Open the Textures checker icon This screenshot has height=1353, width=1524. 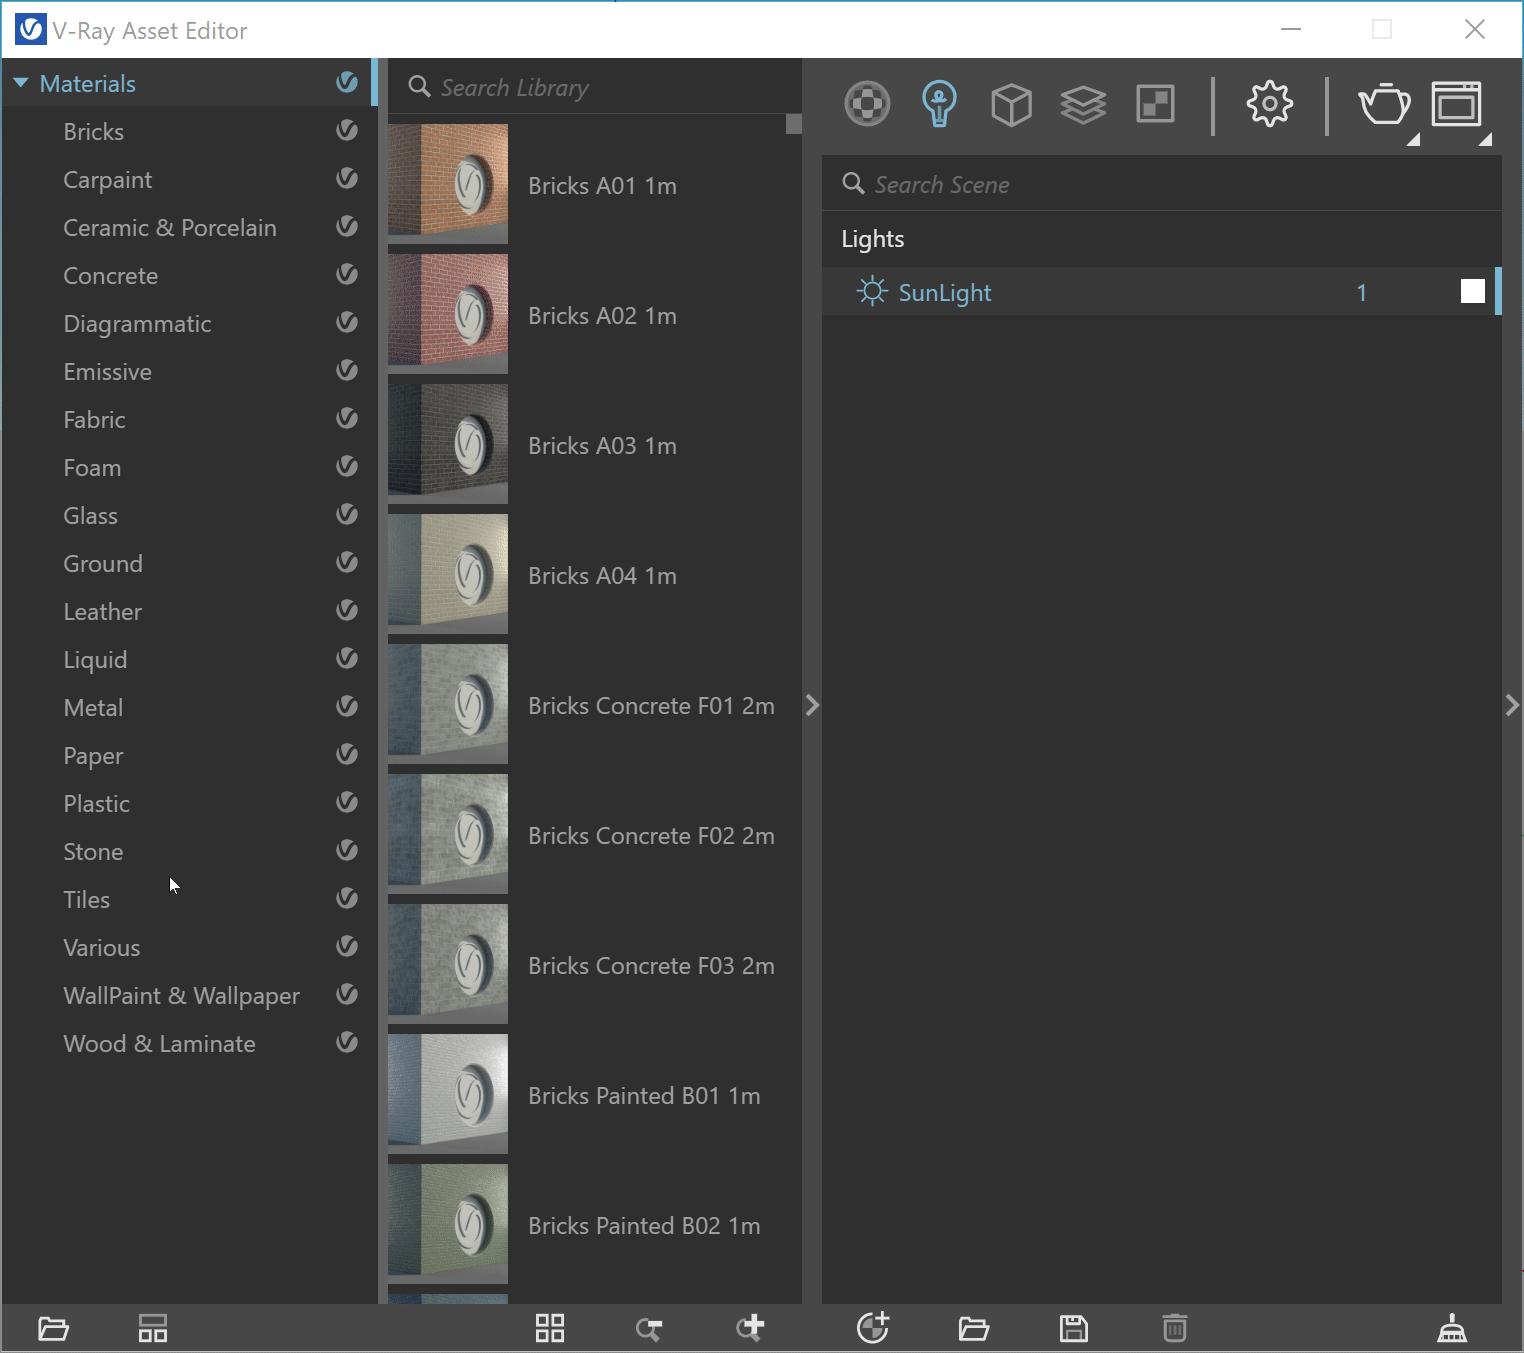click(x=1155, y=104)
